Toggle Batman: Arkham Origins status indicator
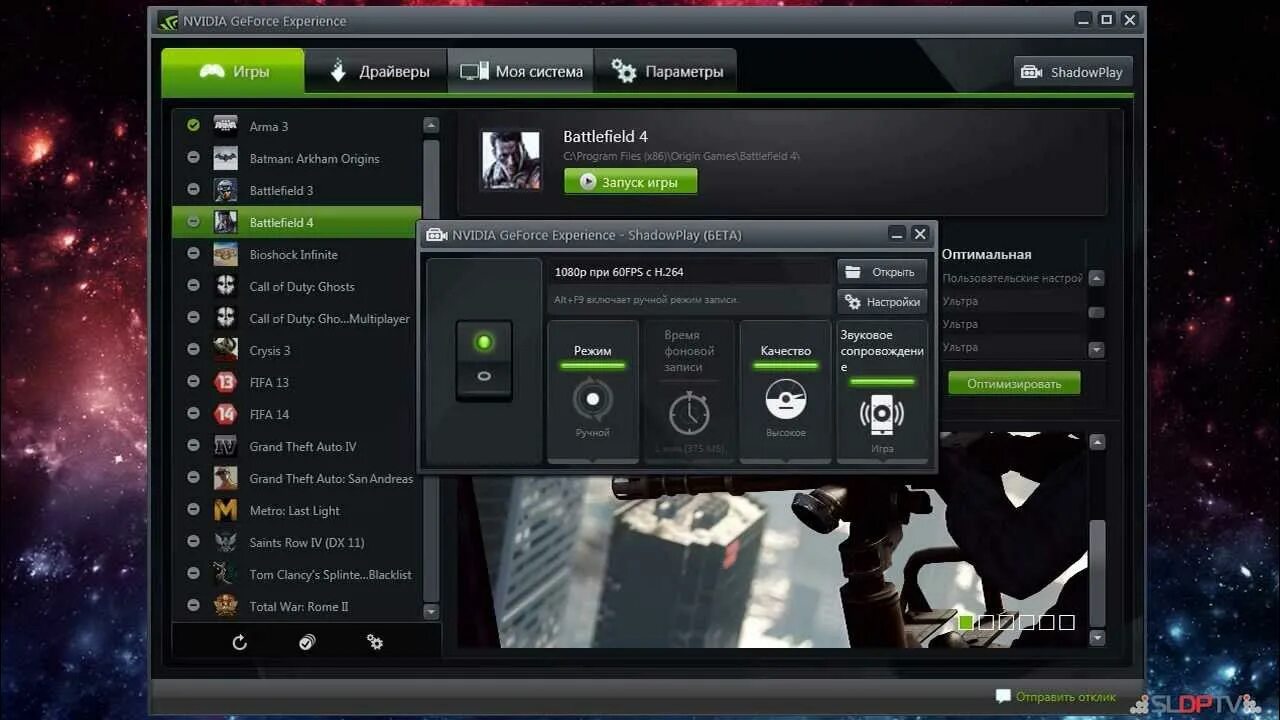Screen dimensions: 1280x720 click(193, 158)
